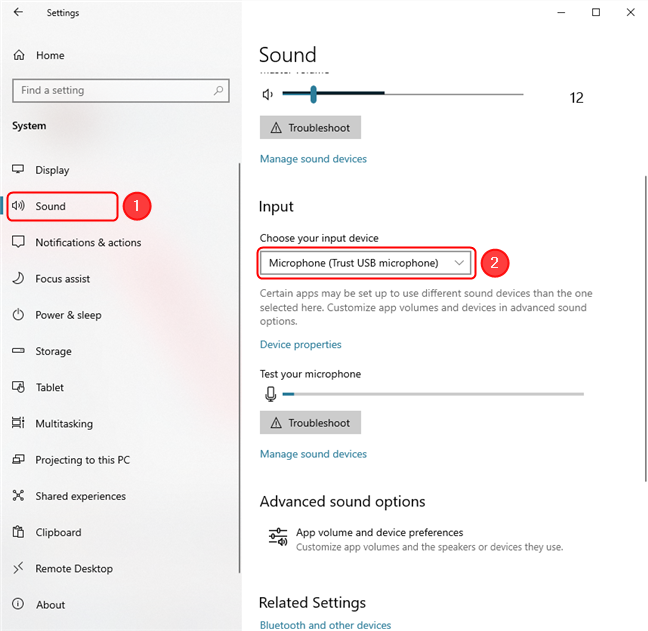The image size is (648, 631).
Task: Open the input device dropdown
Action: click(365, 263)
